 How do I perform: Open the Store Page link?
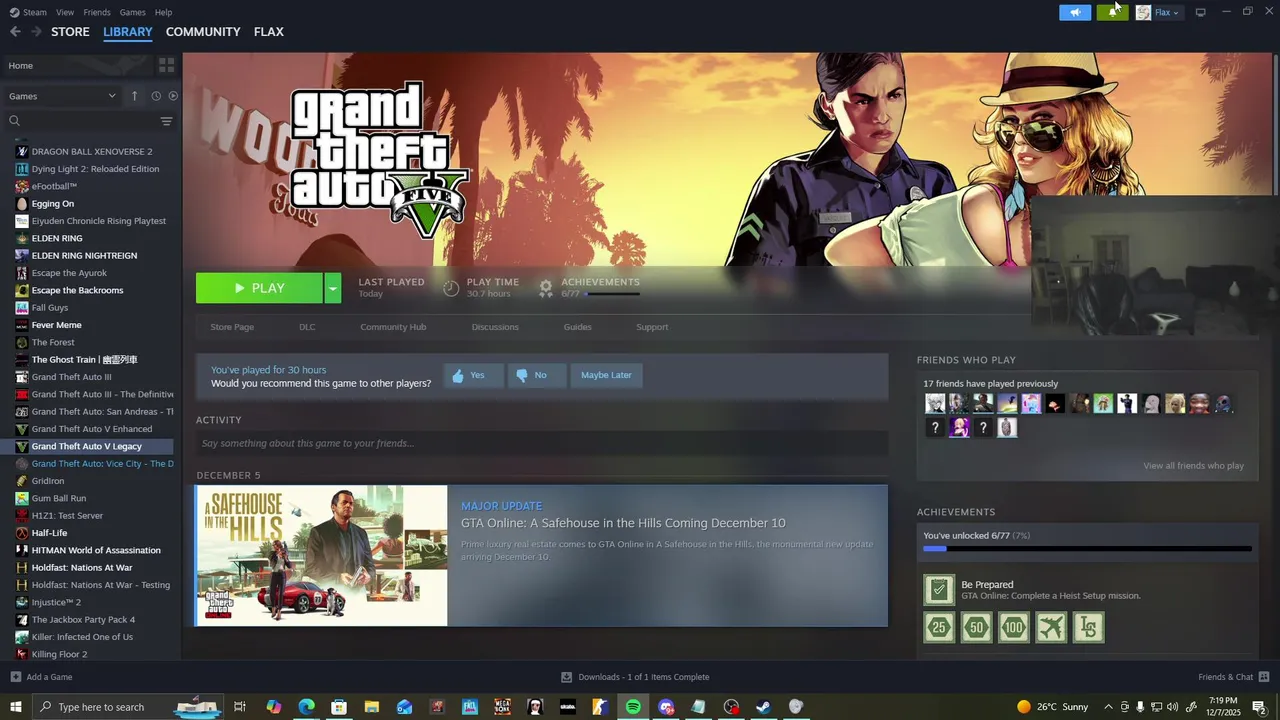click(232, 327)
